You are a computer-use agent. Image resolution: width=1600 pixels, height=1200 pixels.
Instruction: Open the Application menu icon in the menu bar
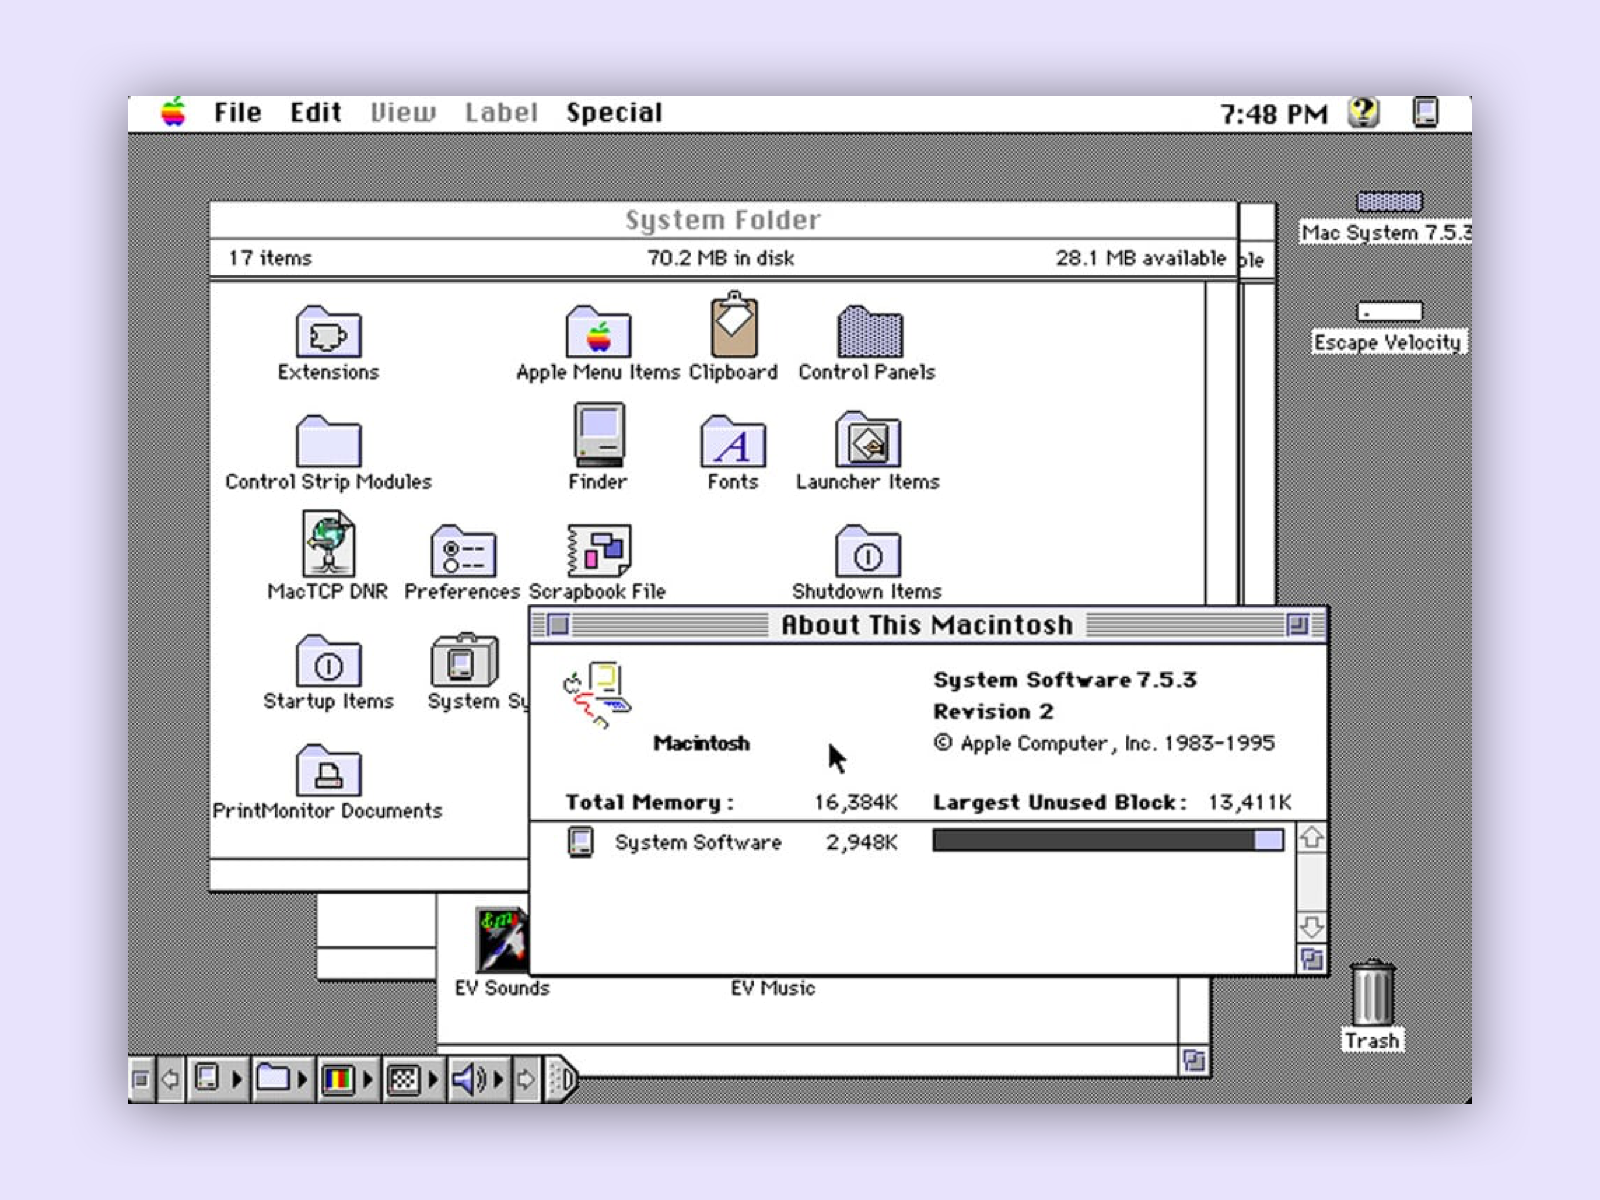[x=1425, y=112]
